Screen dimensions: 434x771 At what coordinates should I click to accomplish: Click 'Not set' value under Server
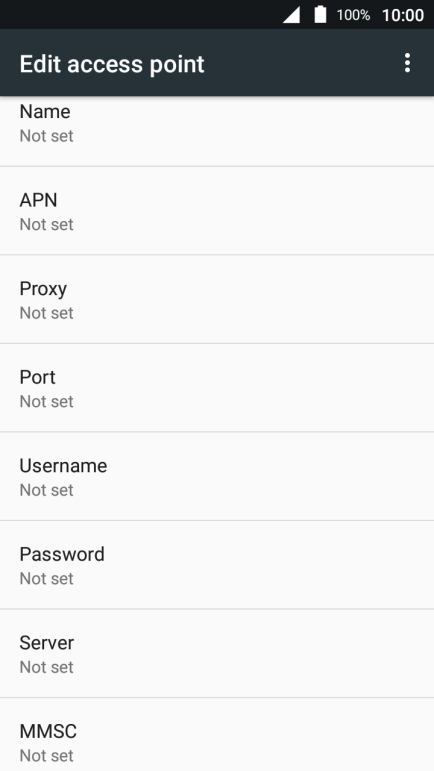pyautogui.click(x=47, y=667)
